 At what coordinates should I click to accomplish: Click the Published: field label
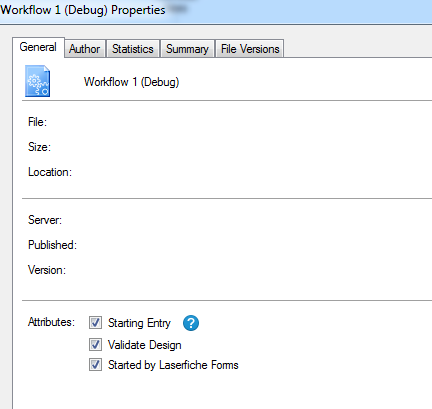tap(52, 245)
